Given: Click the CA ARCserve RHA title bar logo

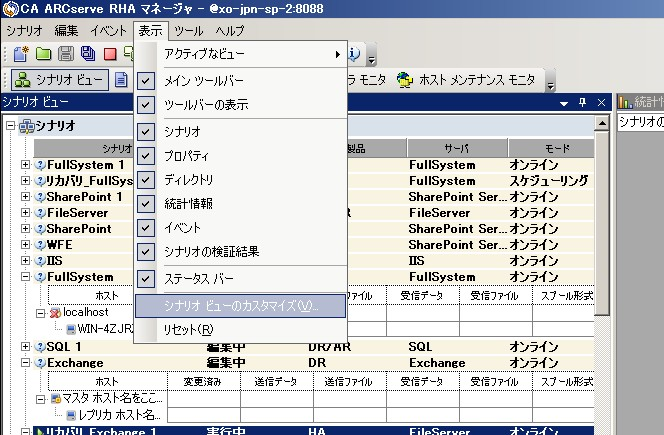Looking at the screenshot, I should tap(10, 8).
